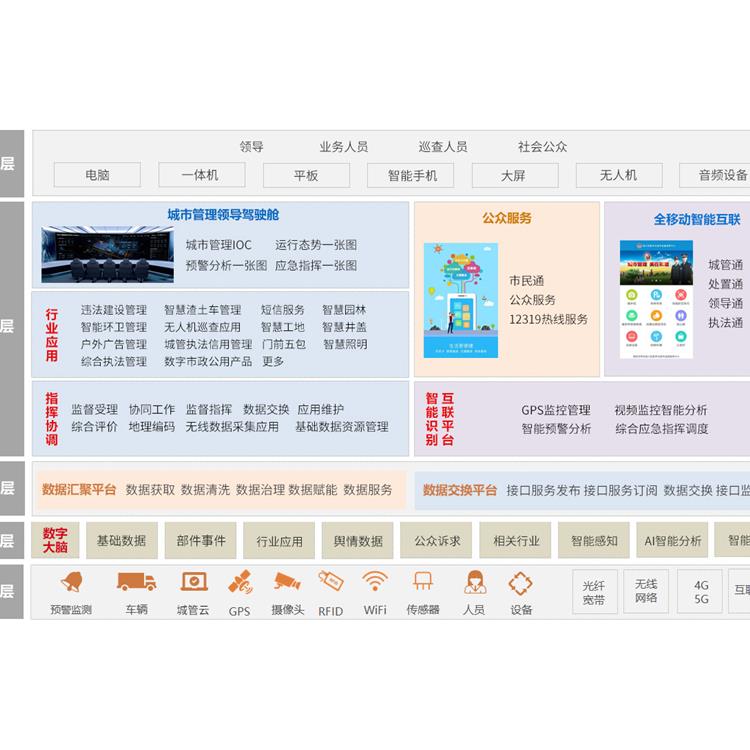The width and height of the screenshot is (750, 750).
Task: Select the WiFi signal icon
Action: (375, 582)
